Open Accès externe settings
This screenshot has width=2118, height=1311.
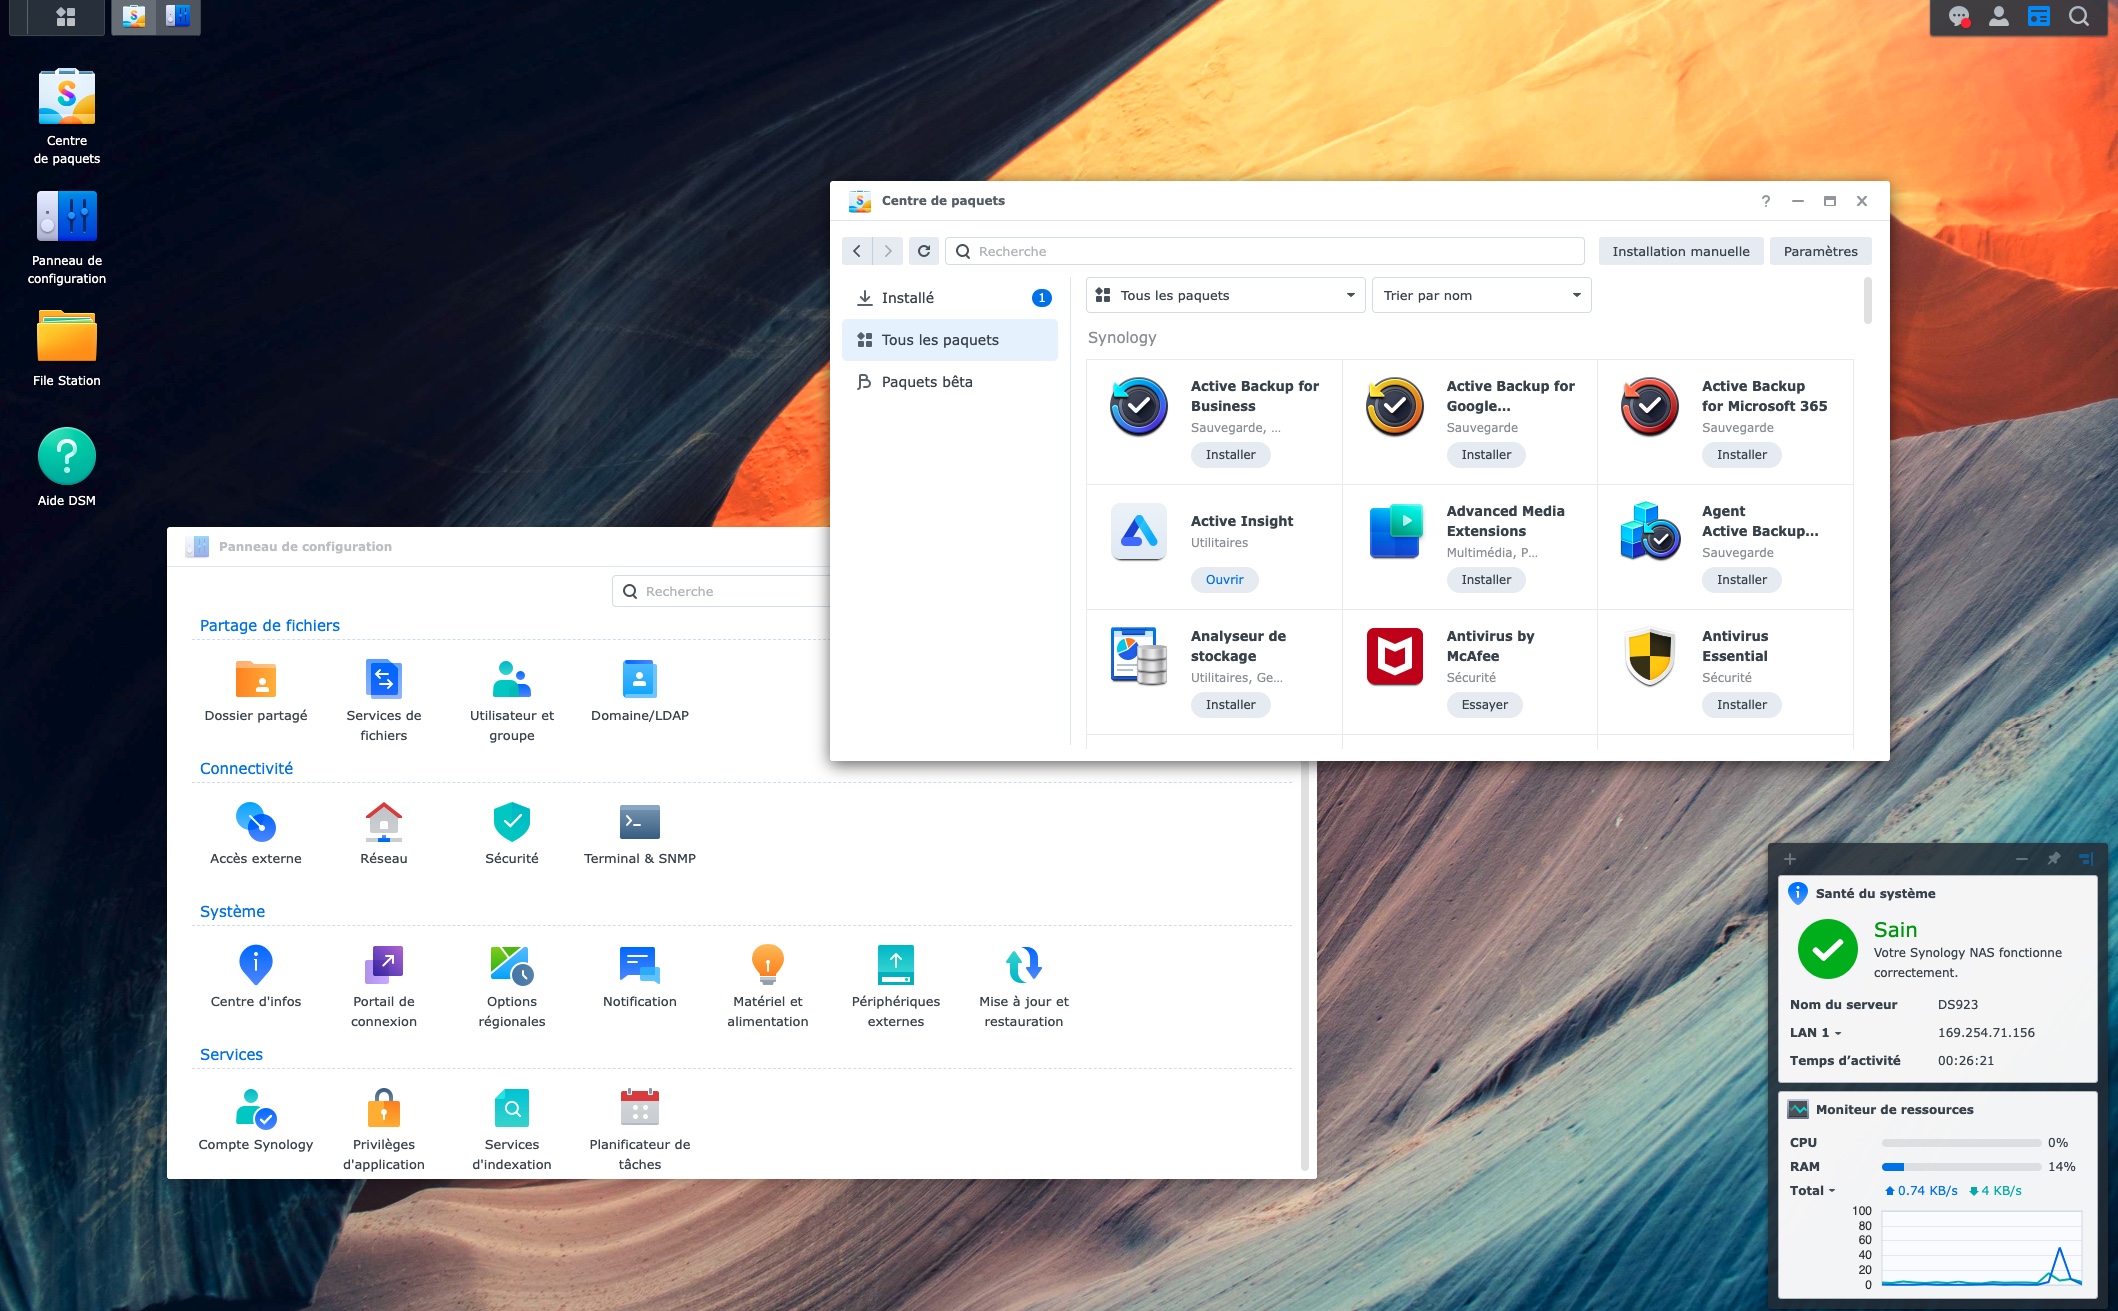click(x=256, y=834)
